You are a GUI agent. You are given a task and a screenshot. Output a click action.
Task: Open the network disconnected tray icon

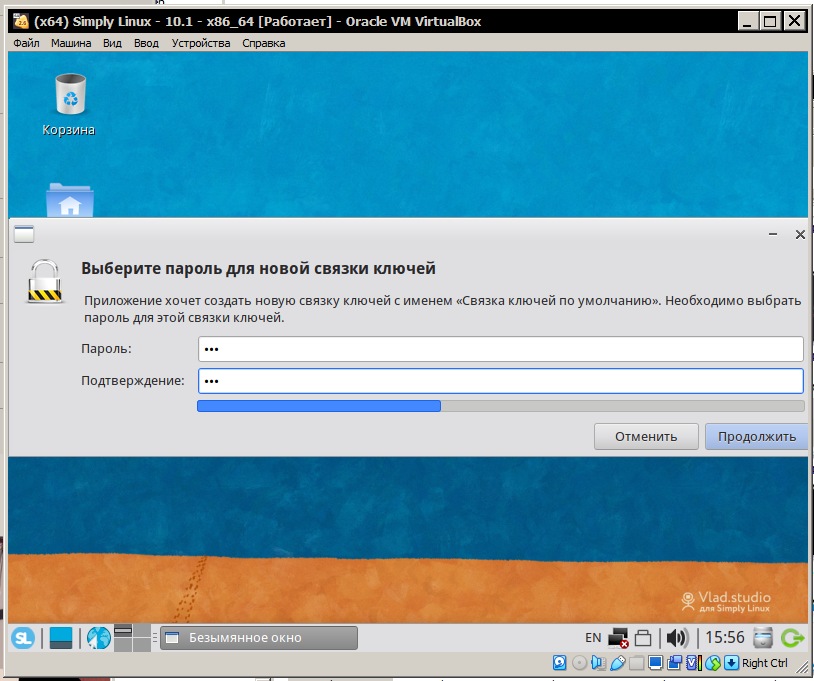618,638
